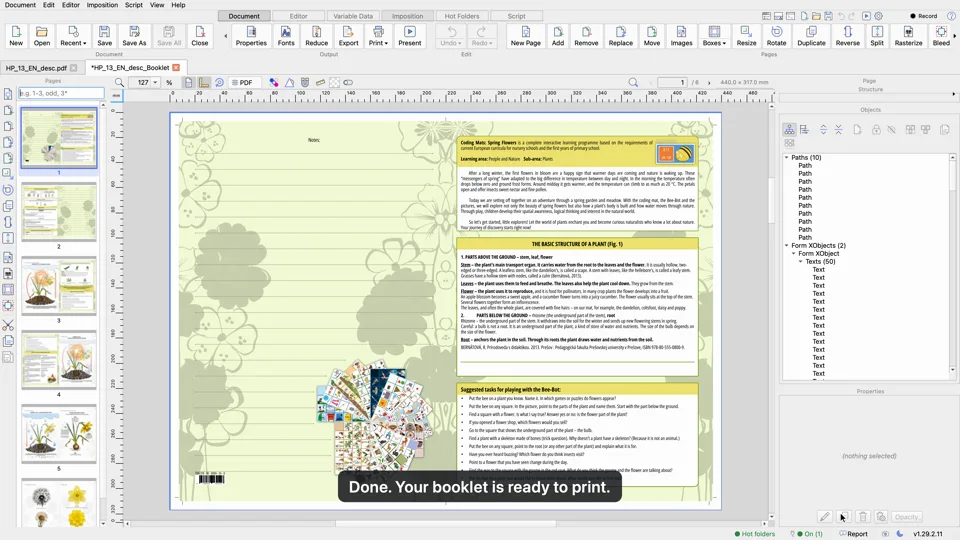Toggle the object tree hierarchy view
This screenshot has width=960, height=540.
(789, 130)
